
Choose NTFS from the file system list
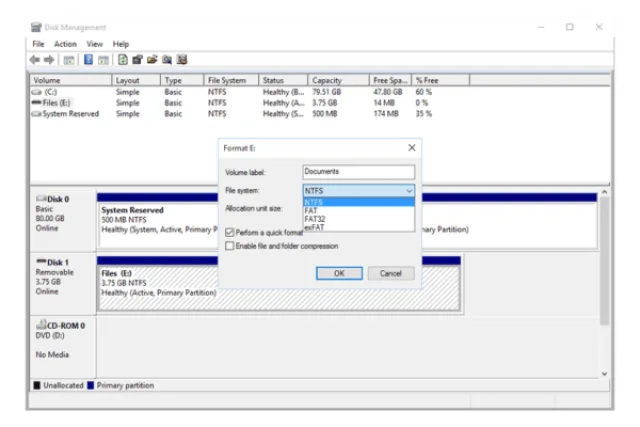point(358,202)
